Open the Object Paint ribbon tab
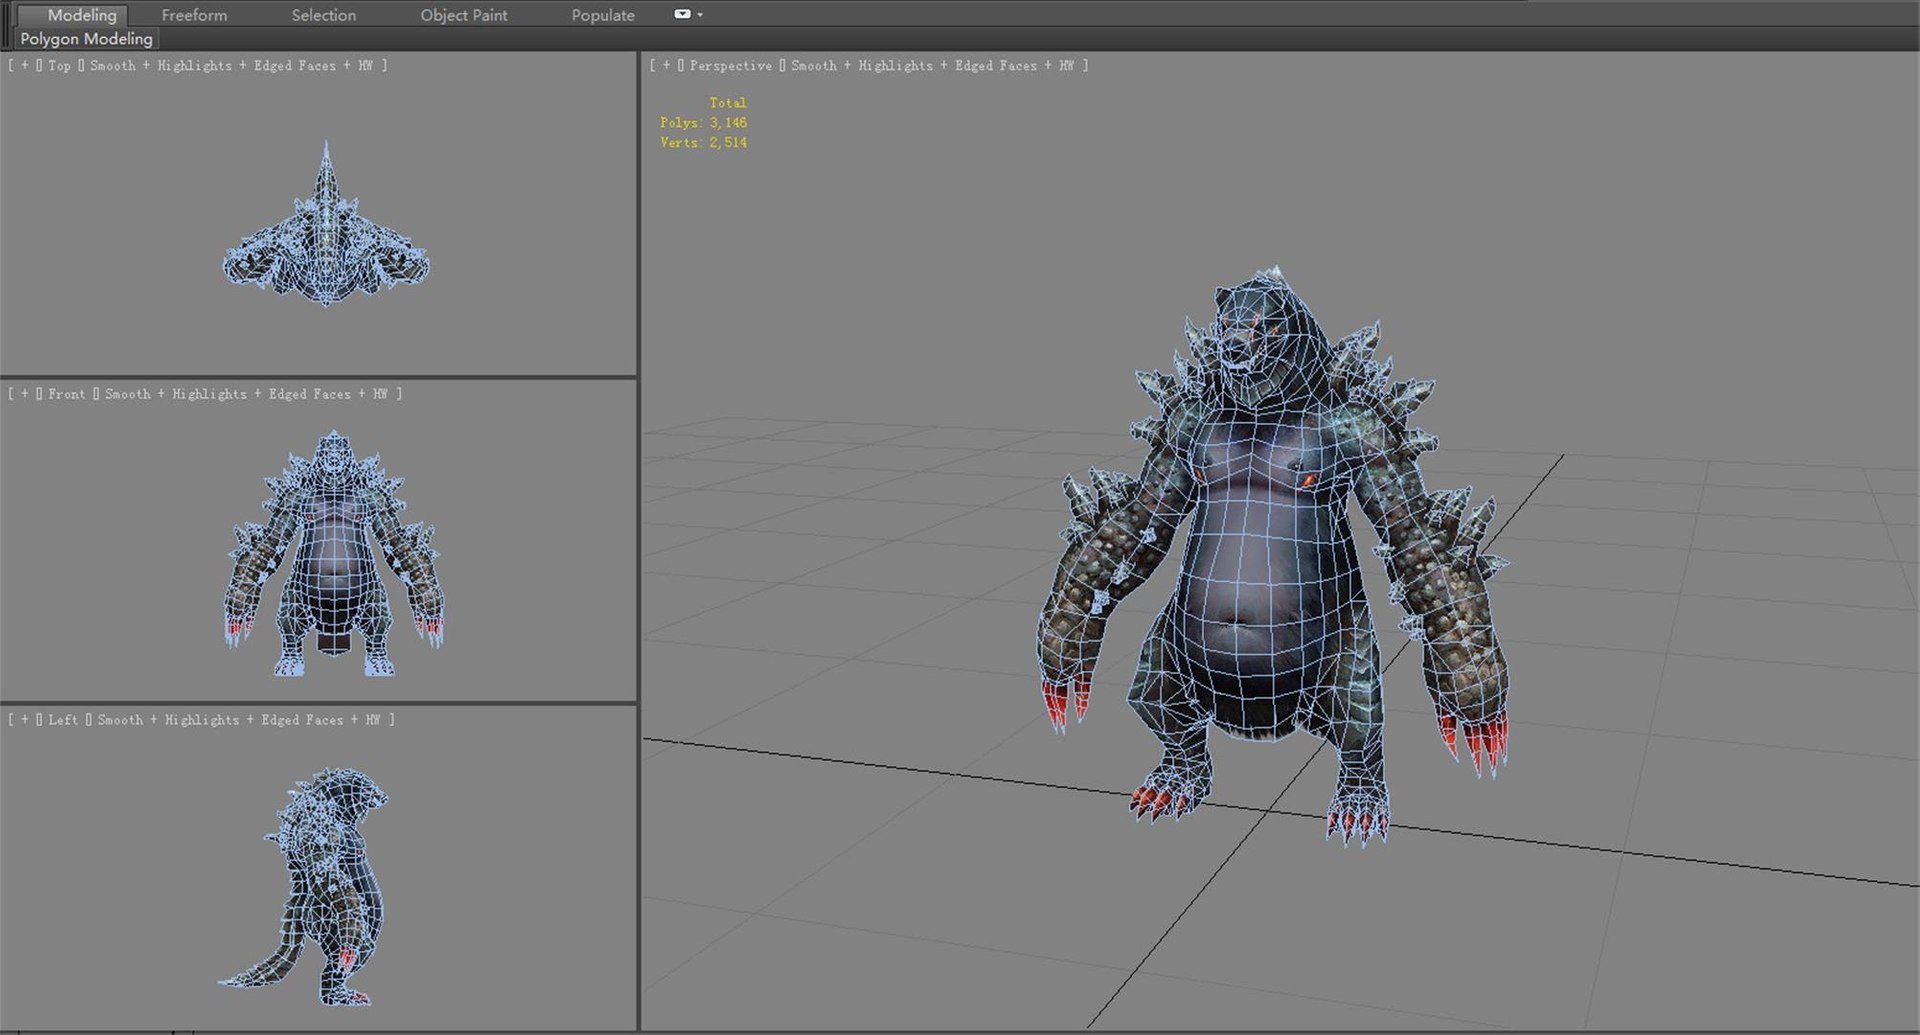 (x=463, y=15)
